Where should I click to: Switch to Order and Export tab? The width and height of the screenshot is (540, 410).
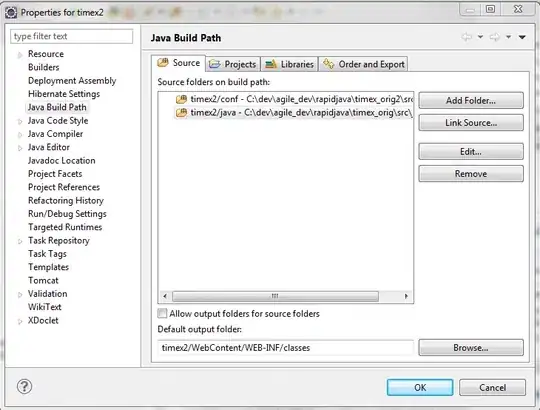point(364,64)
